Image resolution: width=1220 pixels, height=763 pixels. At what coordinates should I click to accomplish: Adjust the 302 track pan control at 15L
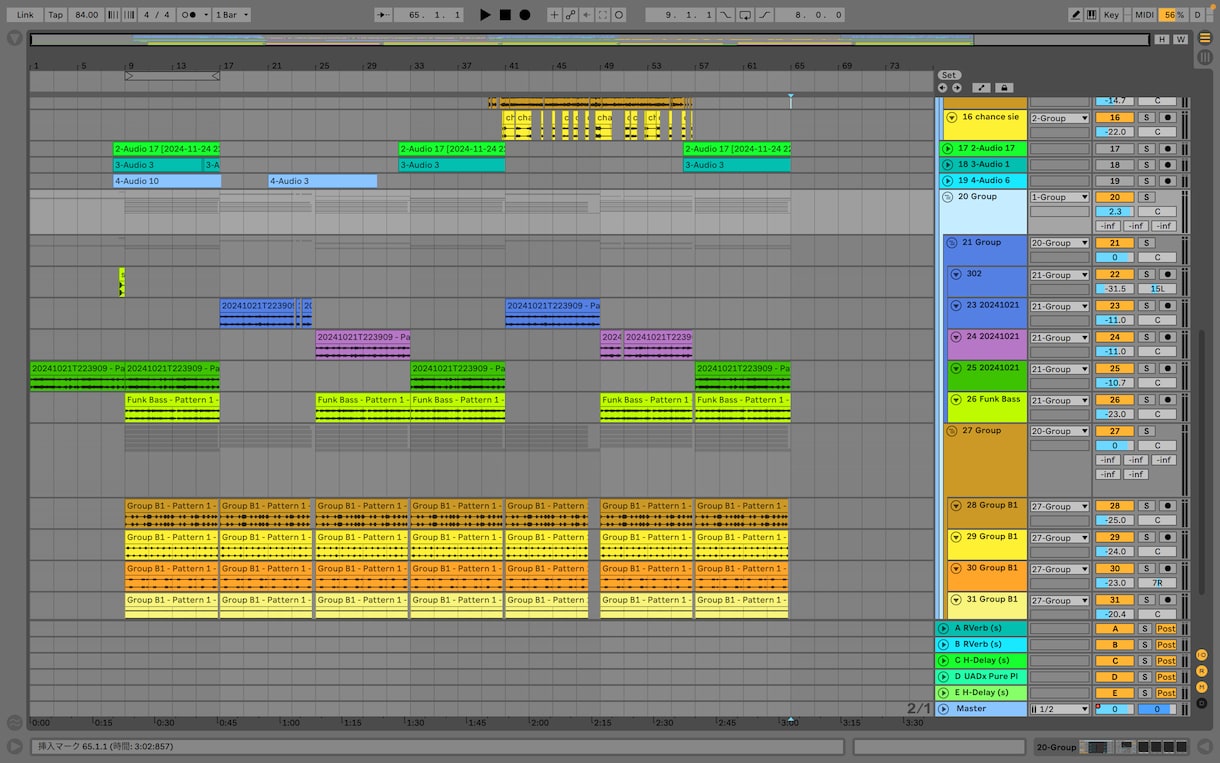click(1157, 289)
